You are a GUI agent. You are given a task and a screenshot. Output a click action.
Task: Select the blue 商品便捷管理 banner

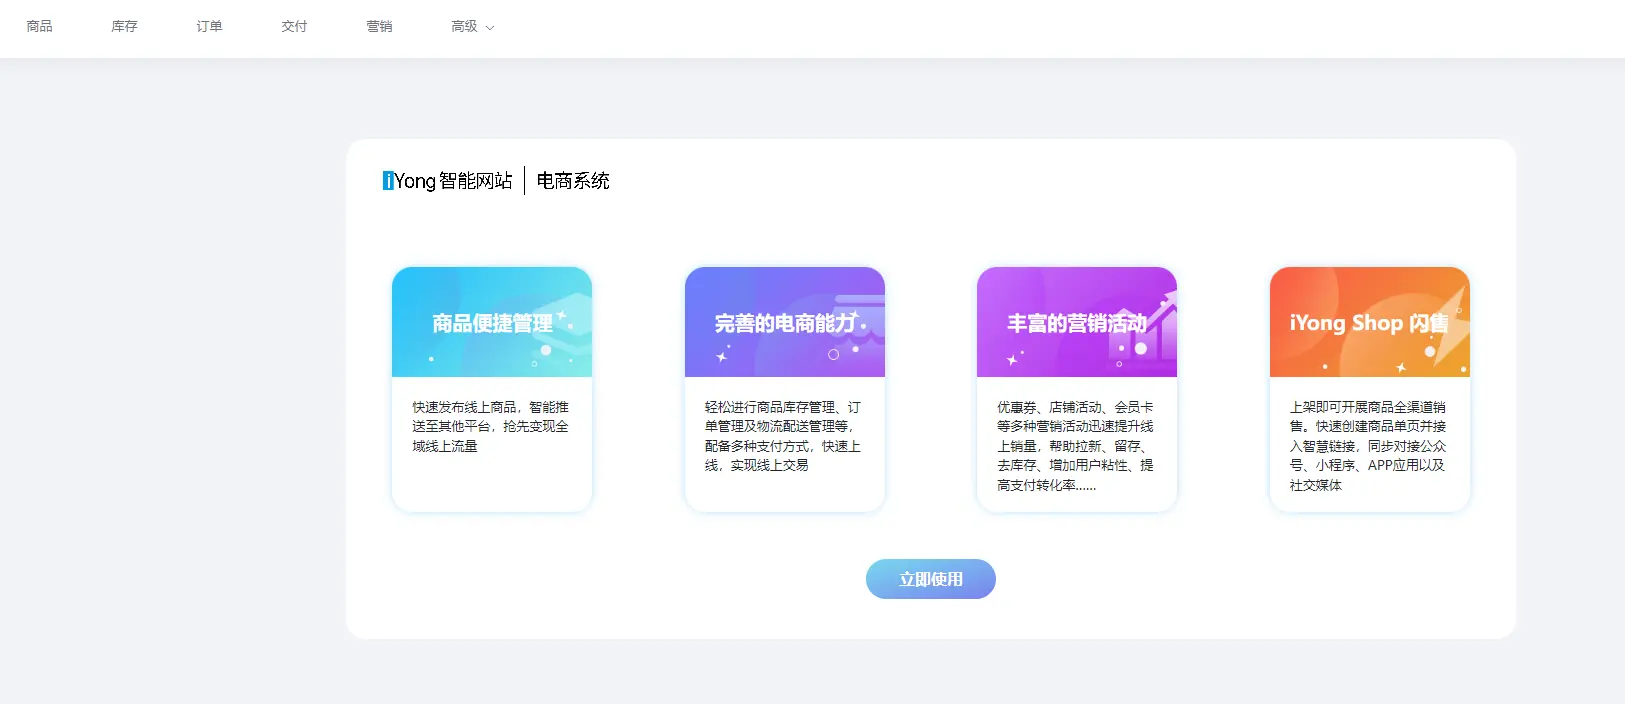[x=492, y=322]
